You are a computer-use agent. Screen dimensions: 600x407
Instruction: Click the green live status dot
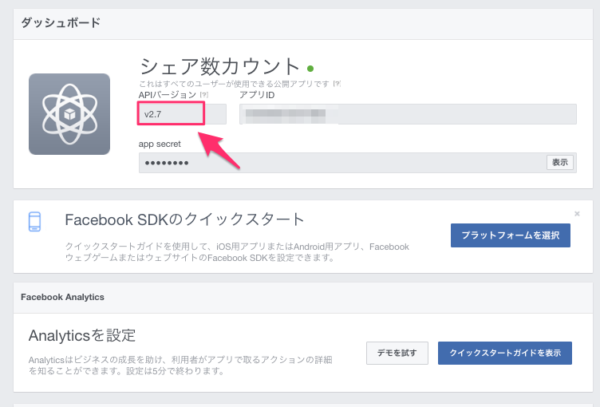coord(310,69)
